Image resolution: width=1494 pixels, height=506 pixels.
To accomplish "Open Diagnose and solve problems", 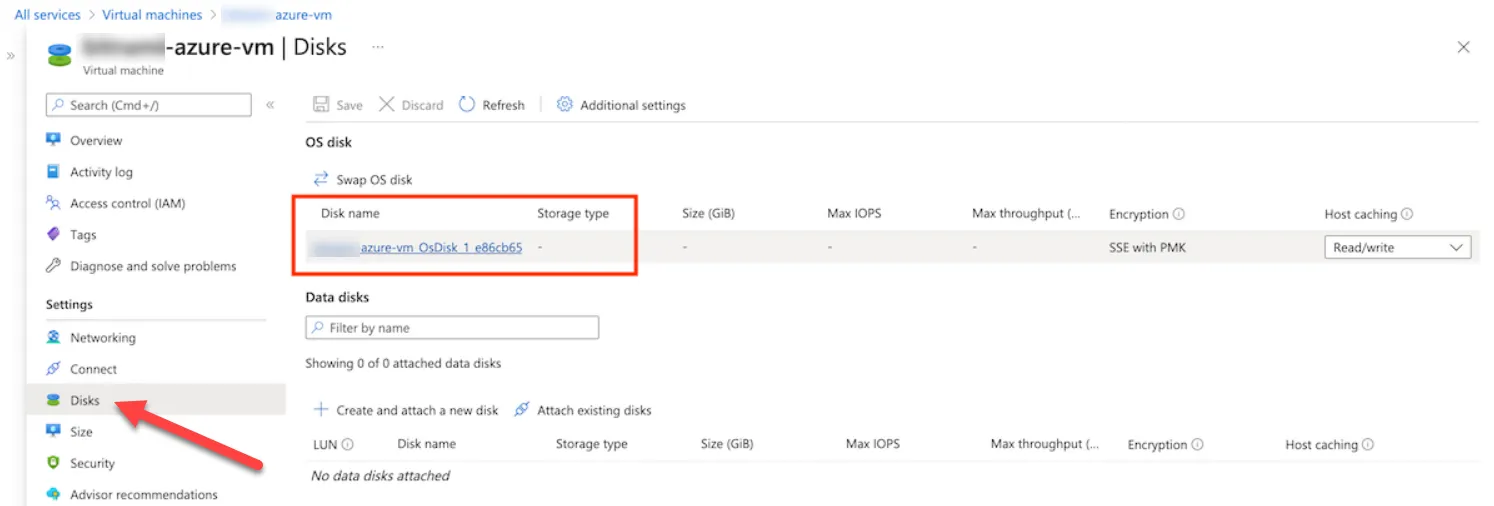I will 153,266.
